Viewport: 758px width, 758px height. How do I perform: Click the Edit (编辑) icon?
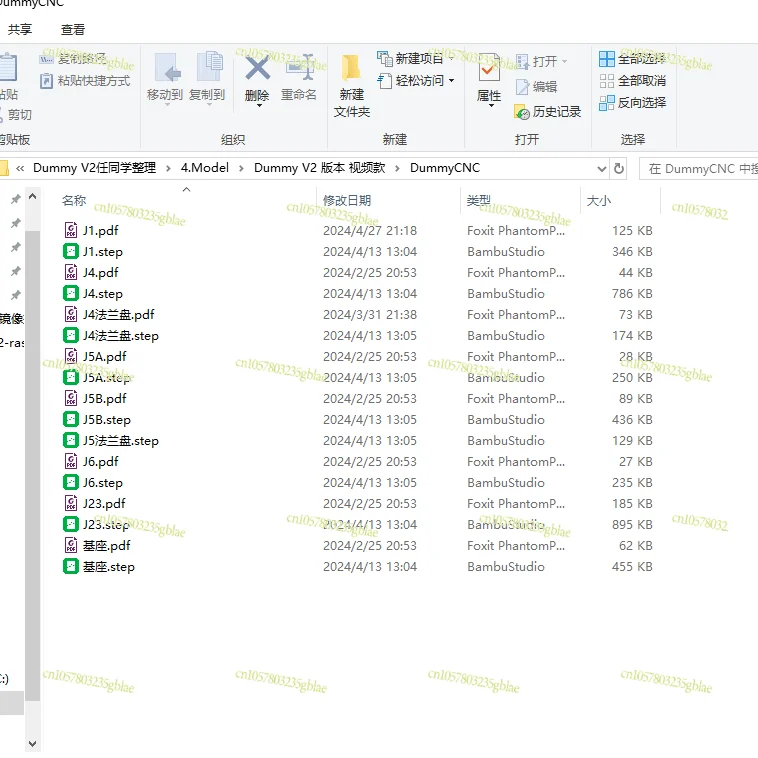pos(523,87)
